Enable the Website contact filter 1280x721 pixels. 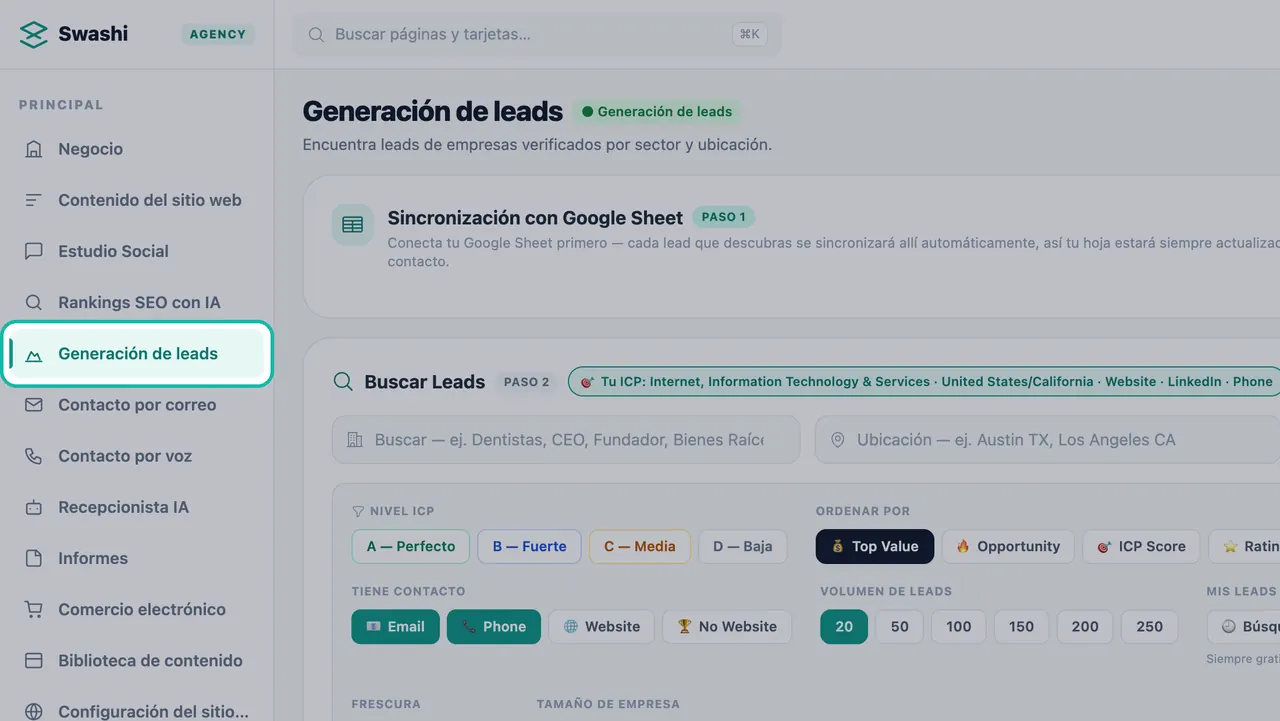pos(602,626)
